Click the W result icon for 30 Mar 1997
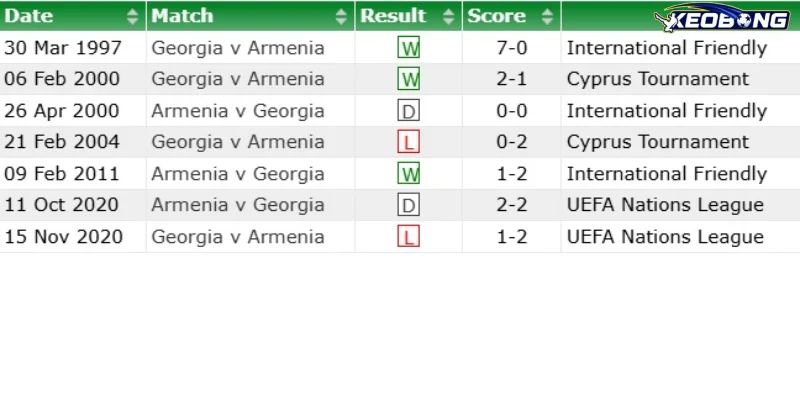 pos(408,47)
